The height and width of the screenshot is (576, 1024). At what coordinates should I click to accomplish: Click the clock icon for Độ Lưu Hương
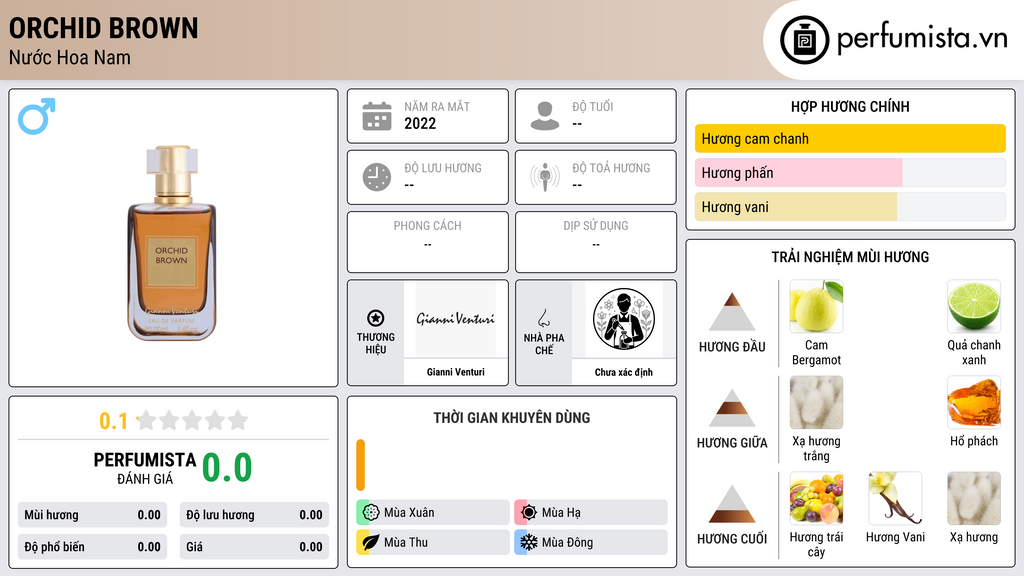click(377, 177)
